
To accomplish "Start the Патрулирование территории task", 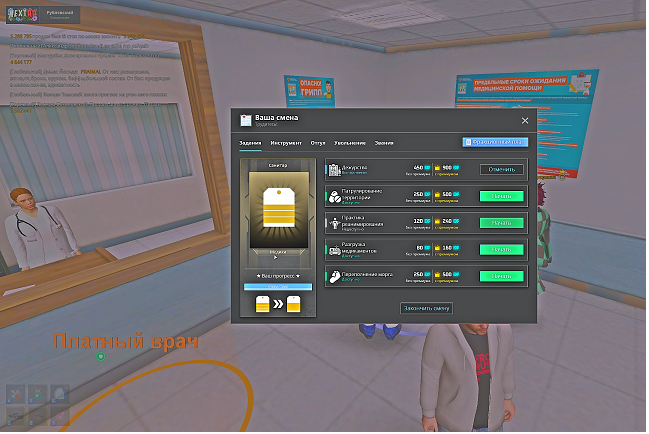I will click(x=503, y=197).
